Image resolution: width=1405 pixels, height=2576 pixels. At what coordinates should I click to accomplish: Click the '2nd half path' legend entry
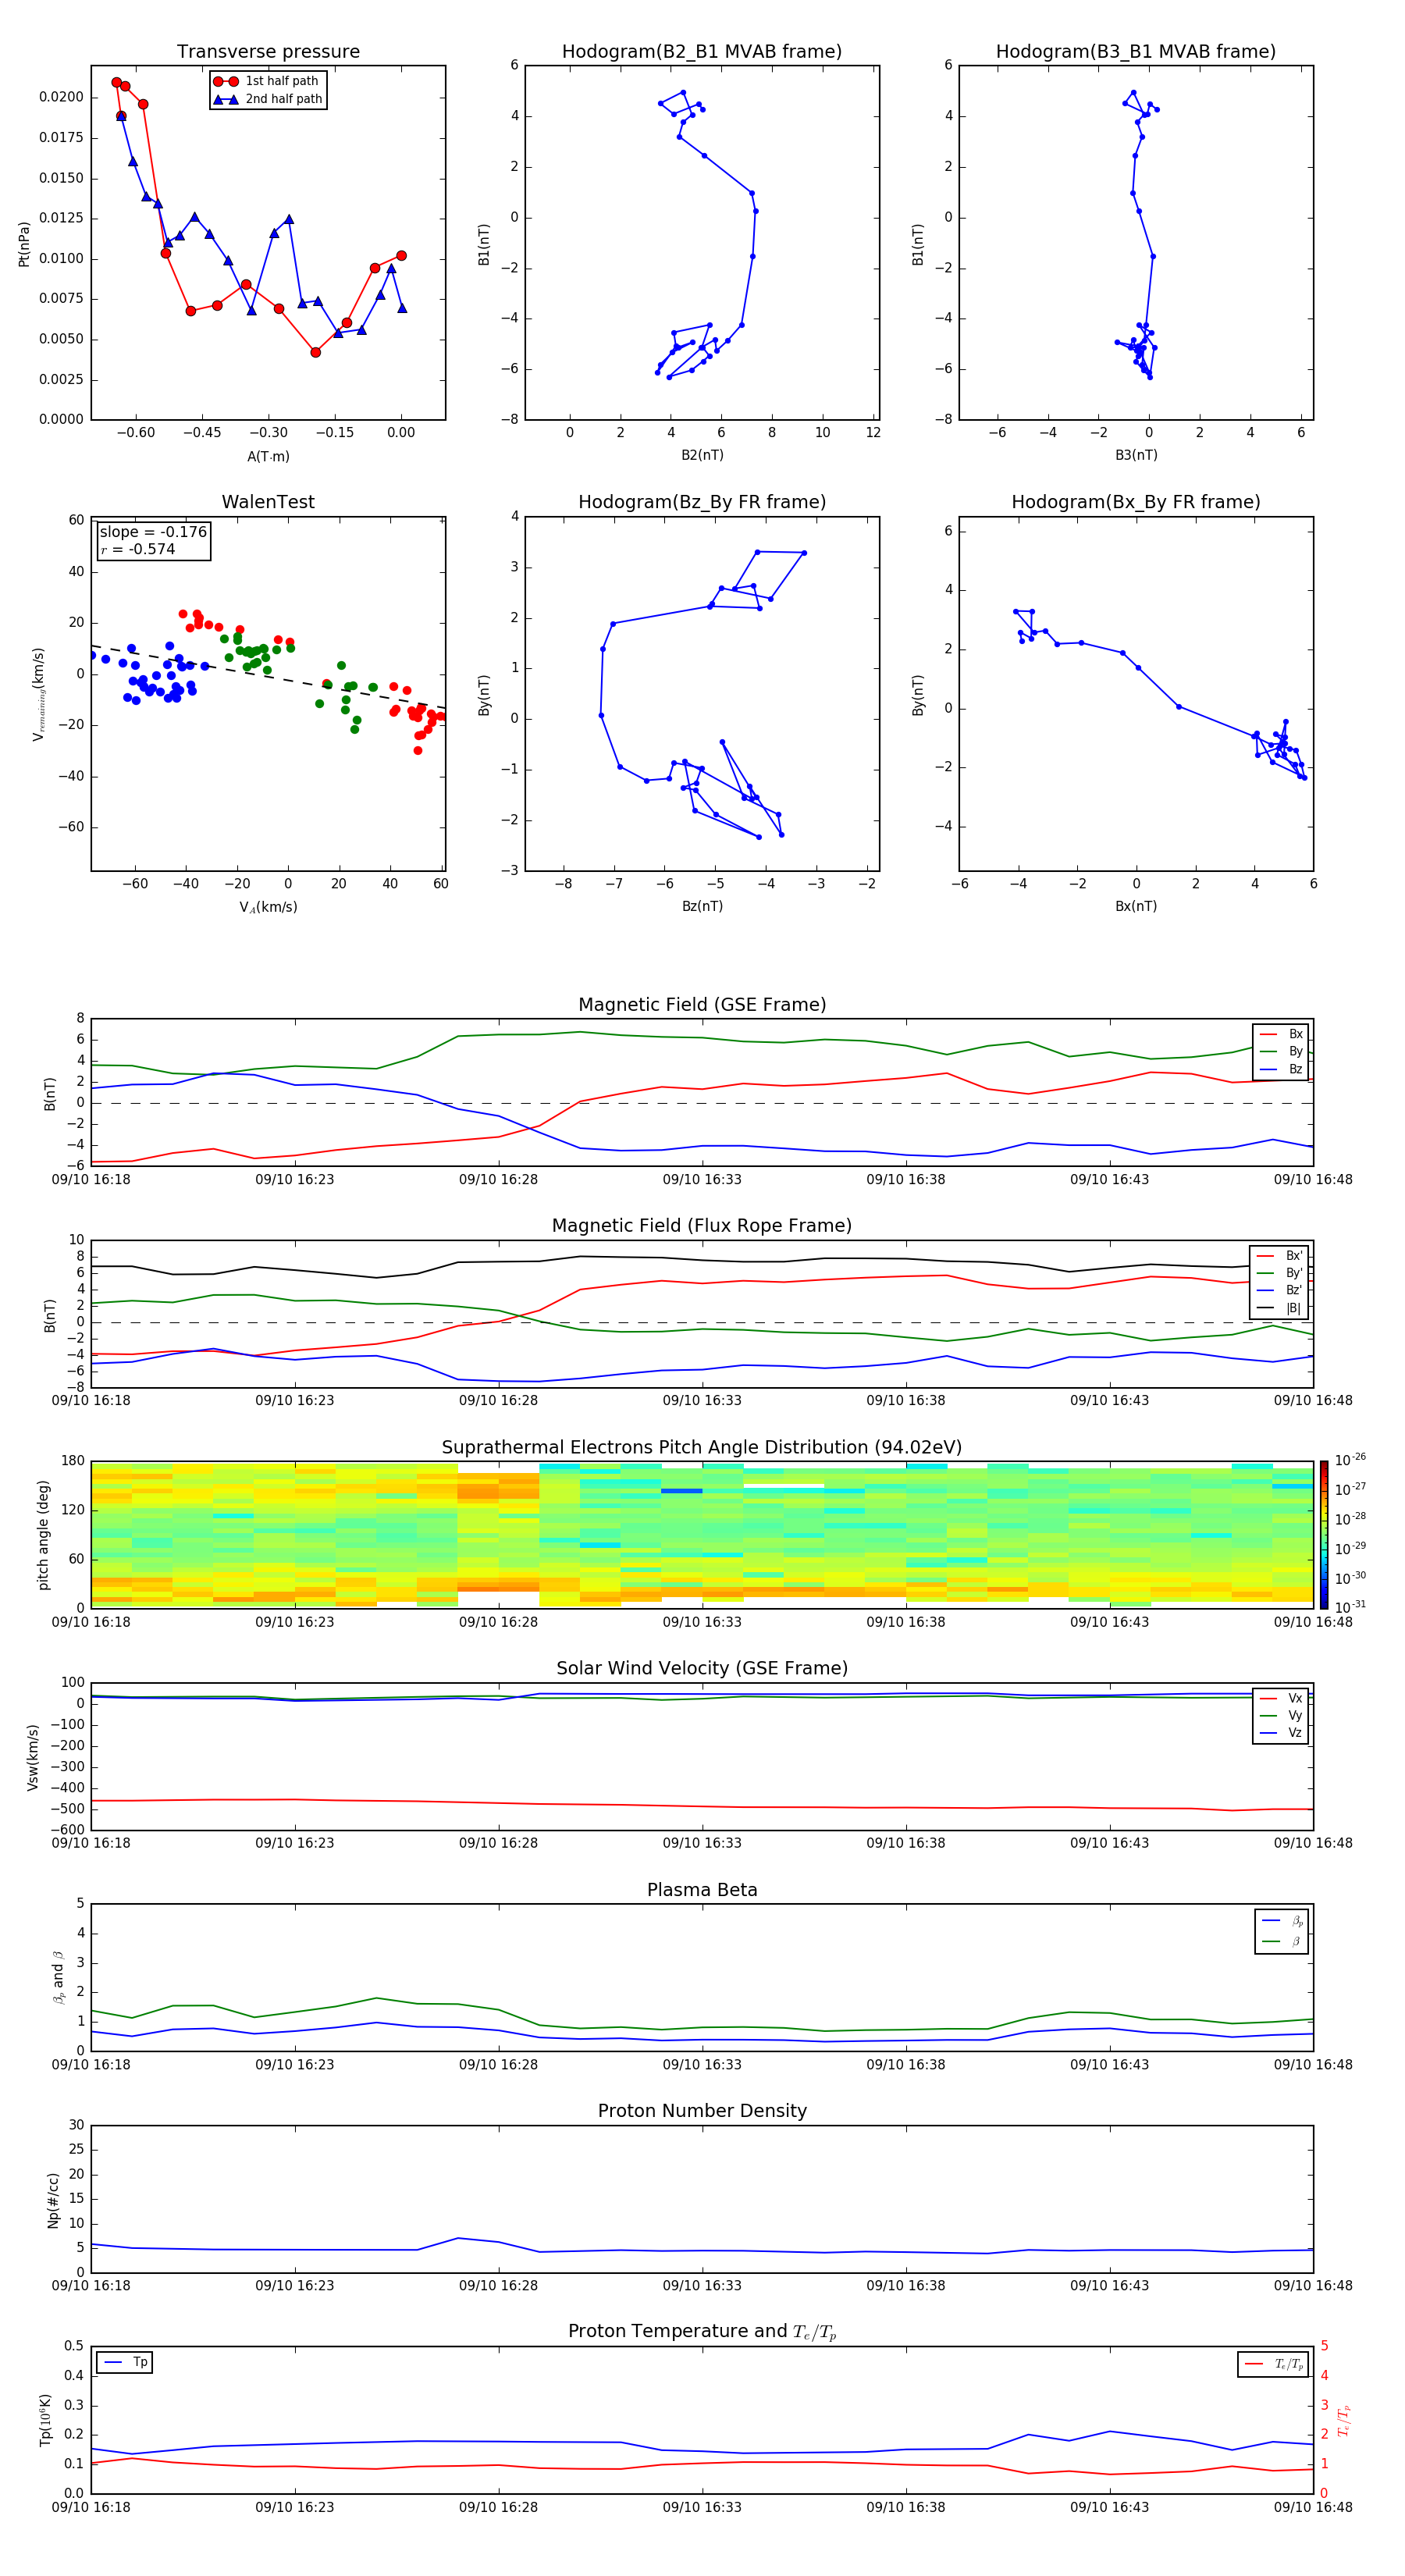tap(267, 99)
